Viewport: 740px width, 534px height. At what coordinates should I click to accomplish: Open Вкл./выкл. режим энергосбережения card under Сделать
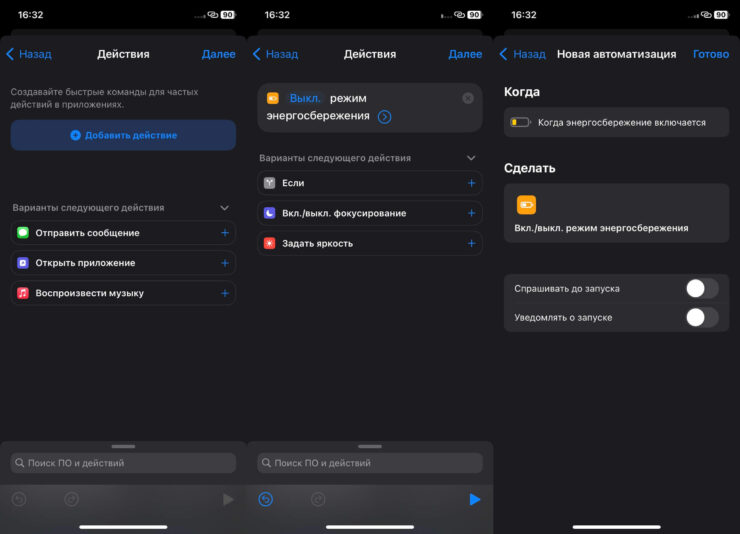point(616,213)
